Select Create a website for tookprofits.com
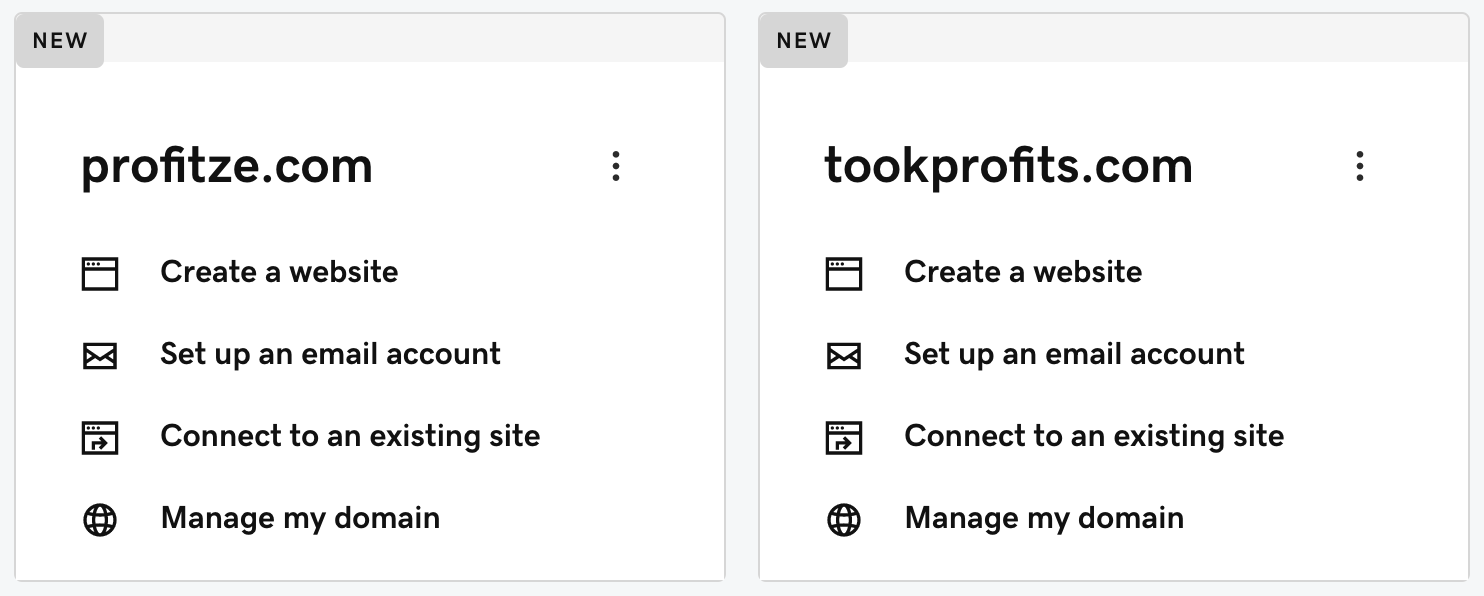 1023,272
